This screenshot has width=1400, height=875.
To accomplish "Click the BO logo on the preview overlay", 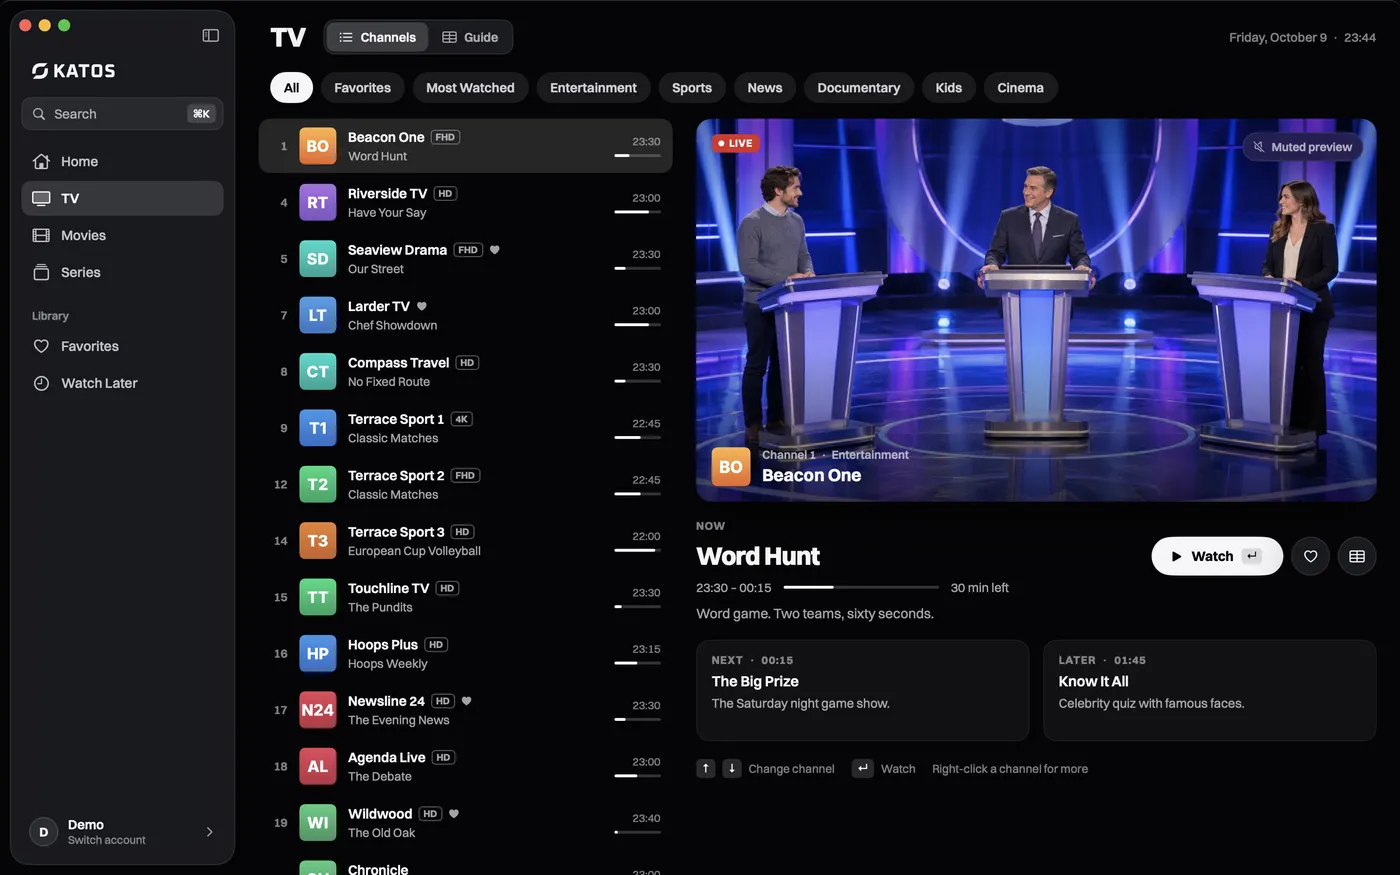I will pyautogui.click(x=731, y=467).
